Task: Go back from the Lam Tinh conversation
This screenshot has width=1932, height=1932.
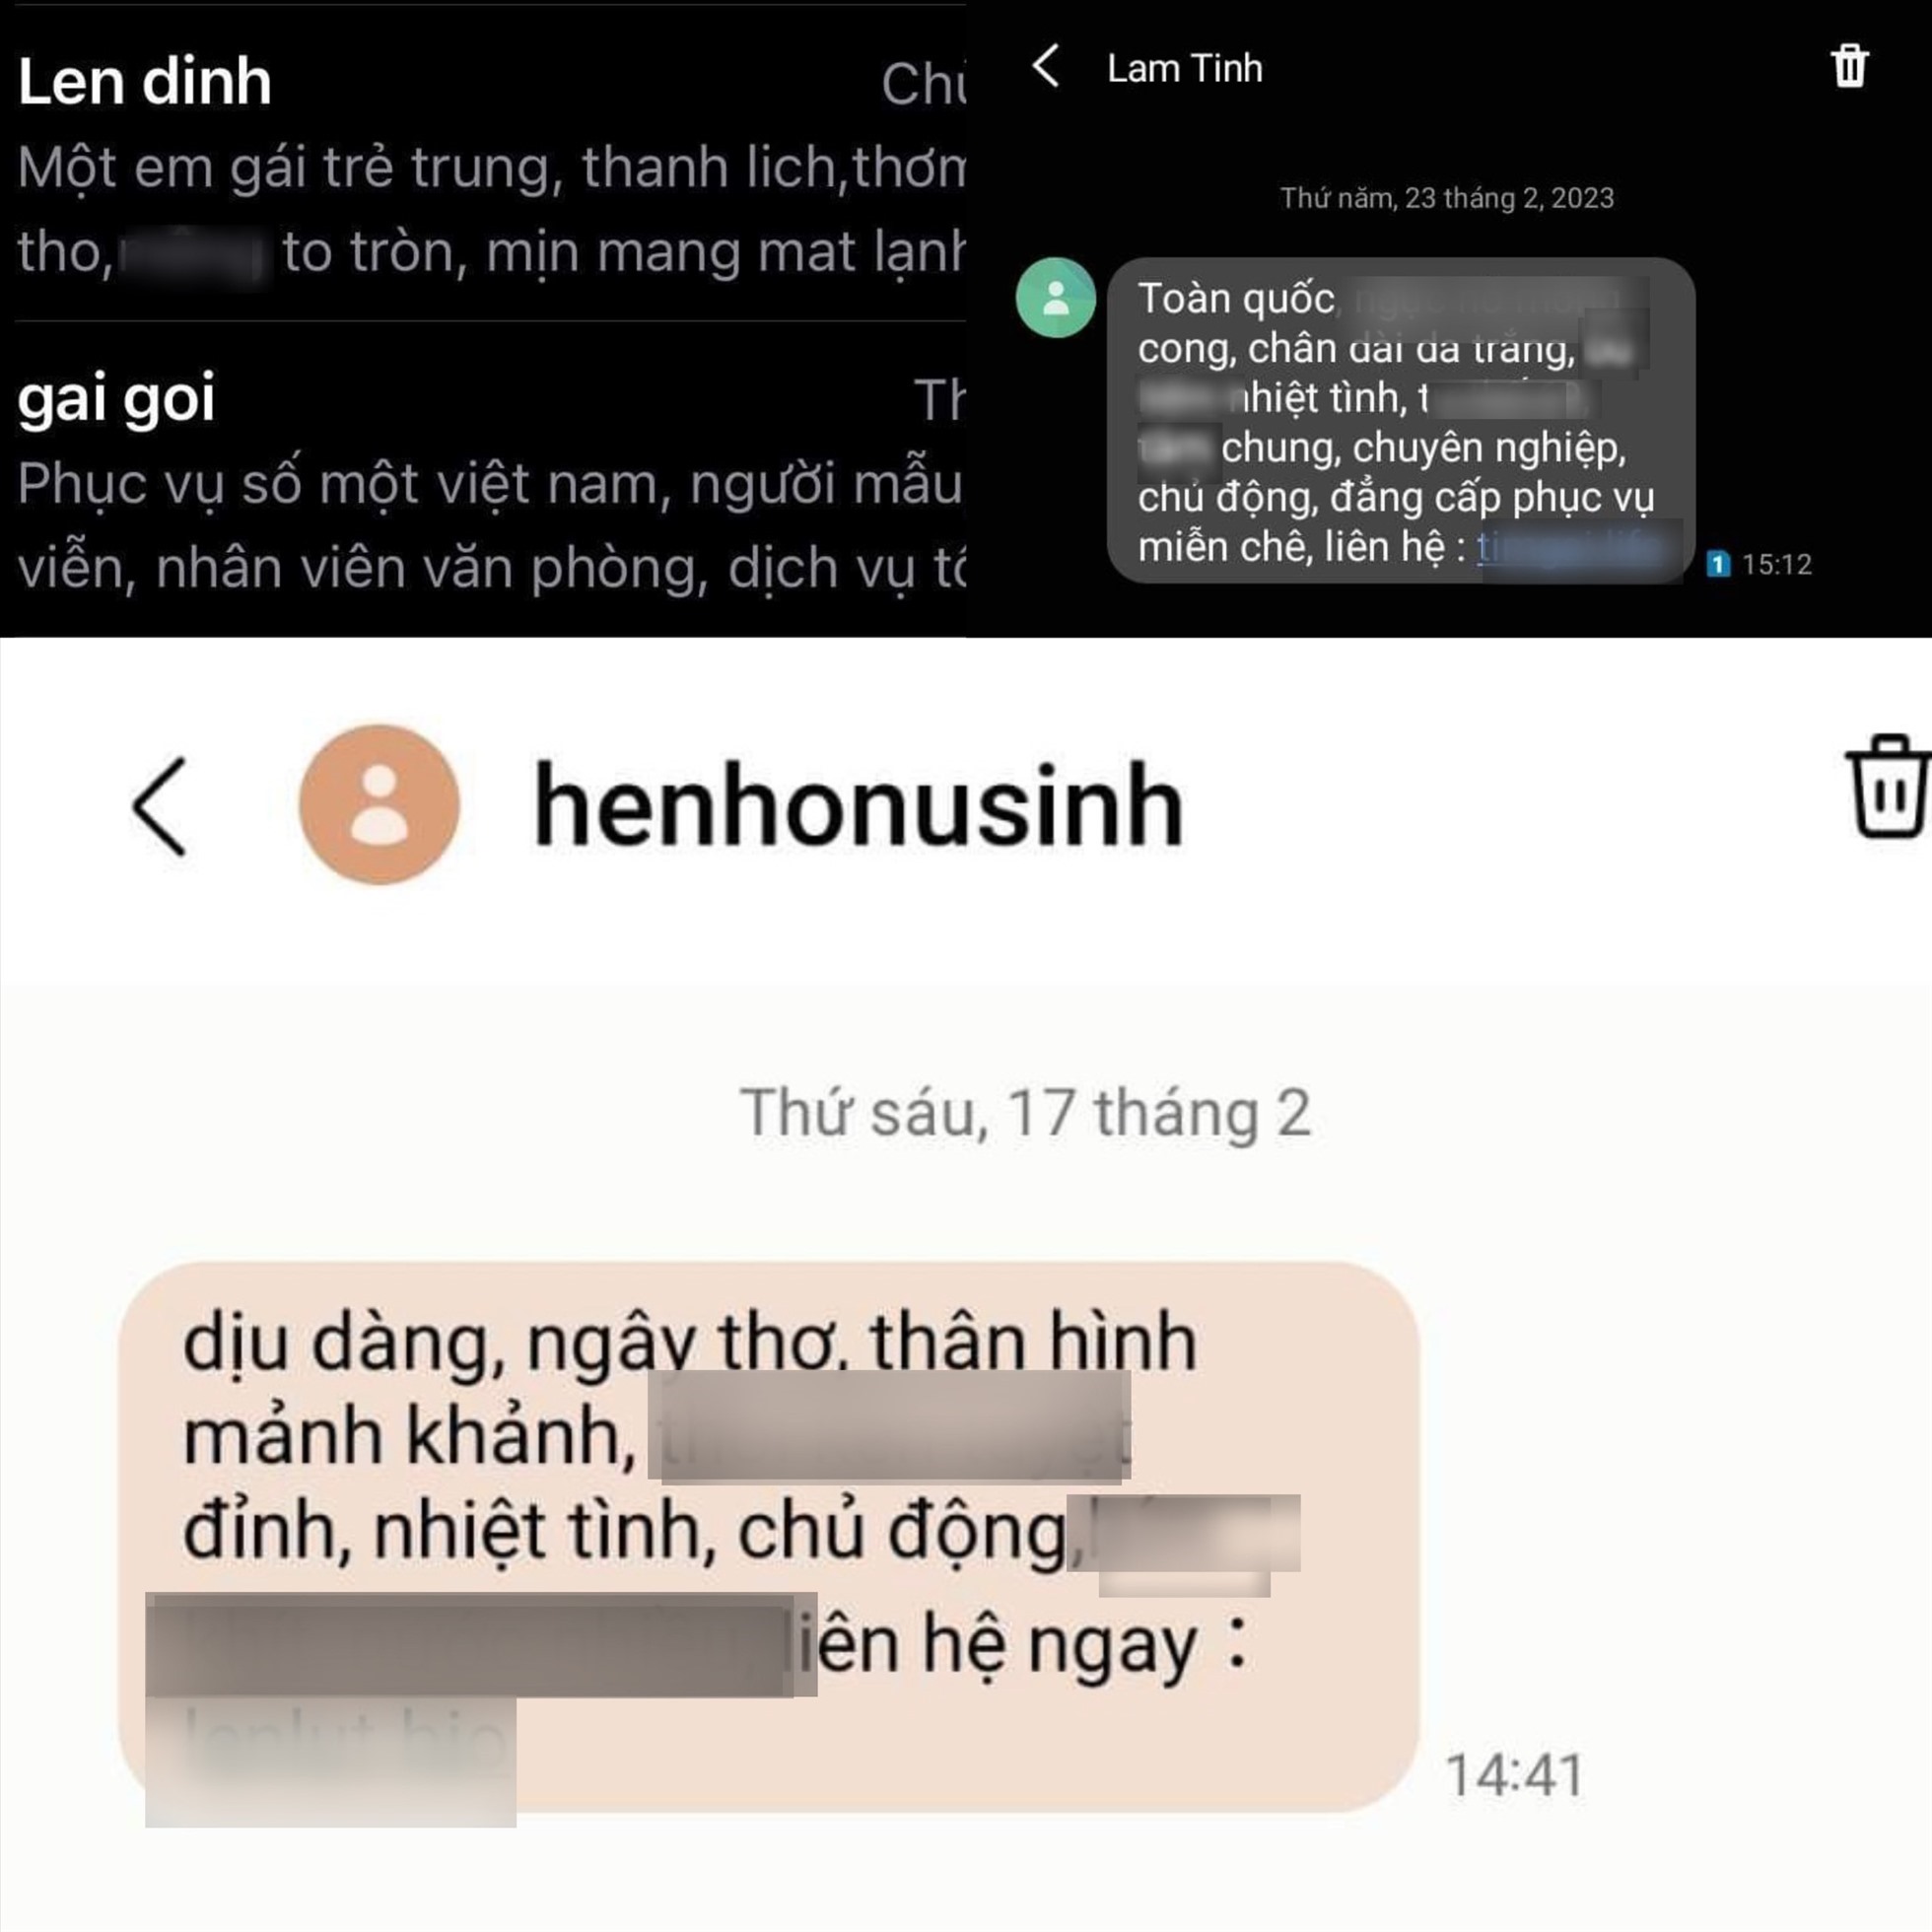Action: [1046, 66]
